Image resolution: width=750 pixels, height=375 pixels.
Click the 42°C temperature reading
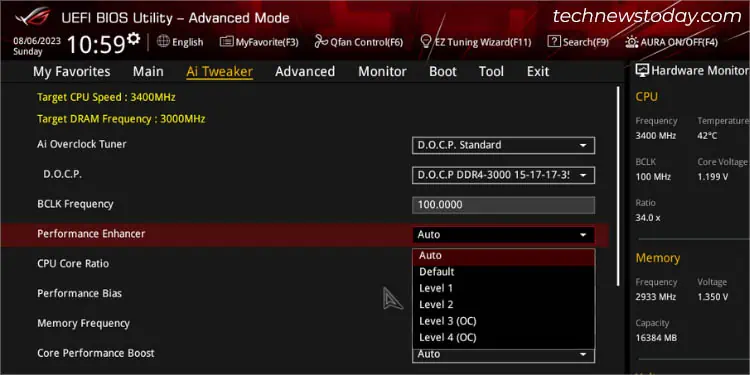(x=707, y=136)
